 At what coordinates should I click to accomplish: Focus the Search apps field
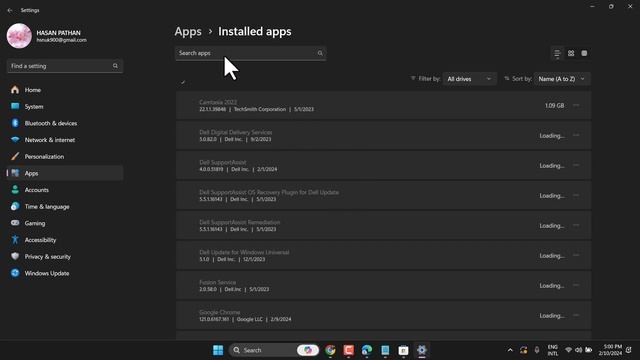coord(251,53)
